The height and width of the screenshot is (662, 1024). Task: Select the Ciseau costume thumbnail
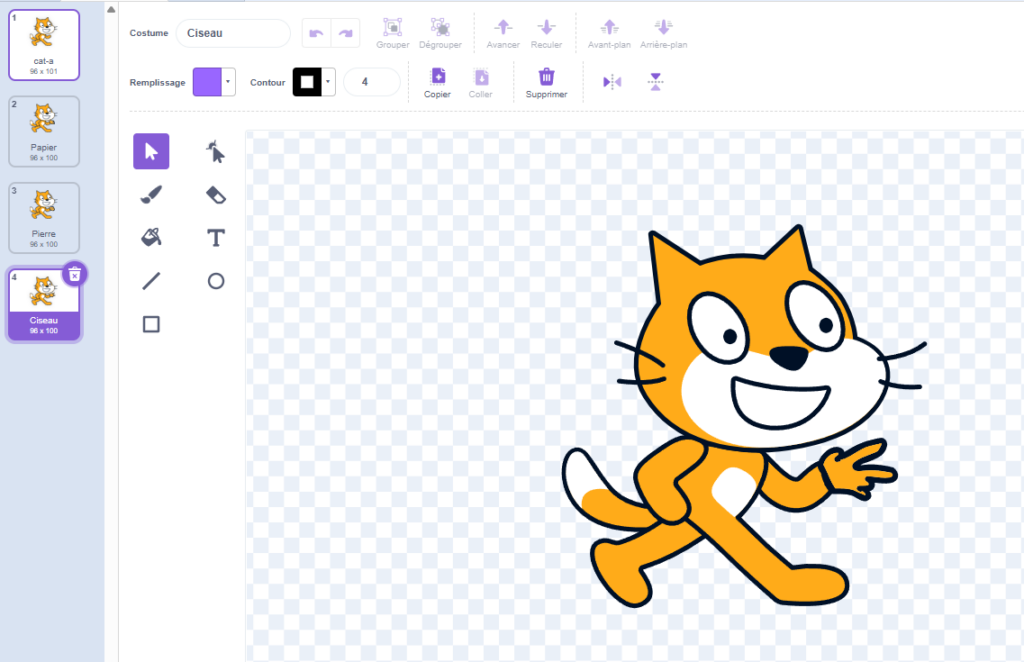pyautogui.click(x=44, y=305)
